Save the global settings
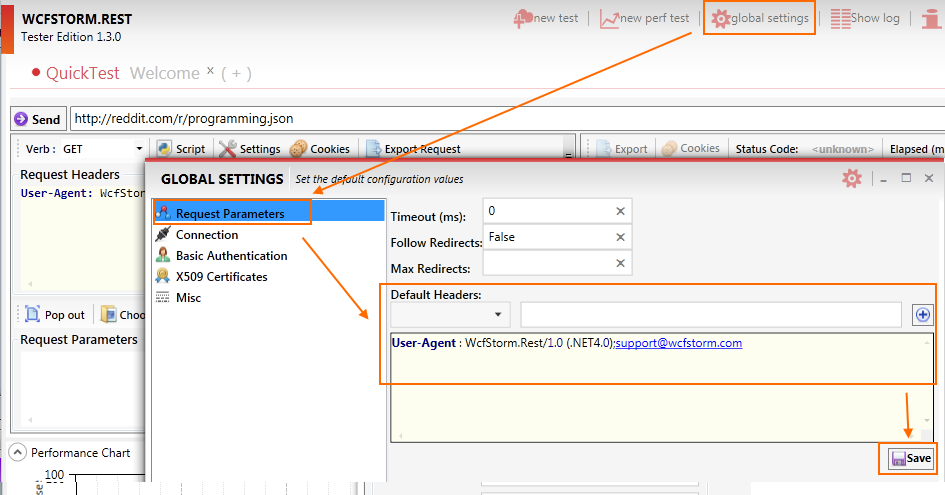This screenshot has width=945, height=495. 911,458
